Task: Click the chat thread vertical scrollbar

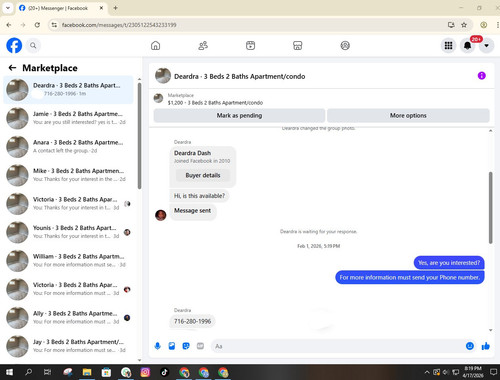Action: click(490, 207)
